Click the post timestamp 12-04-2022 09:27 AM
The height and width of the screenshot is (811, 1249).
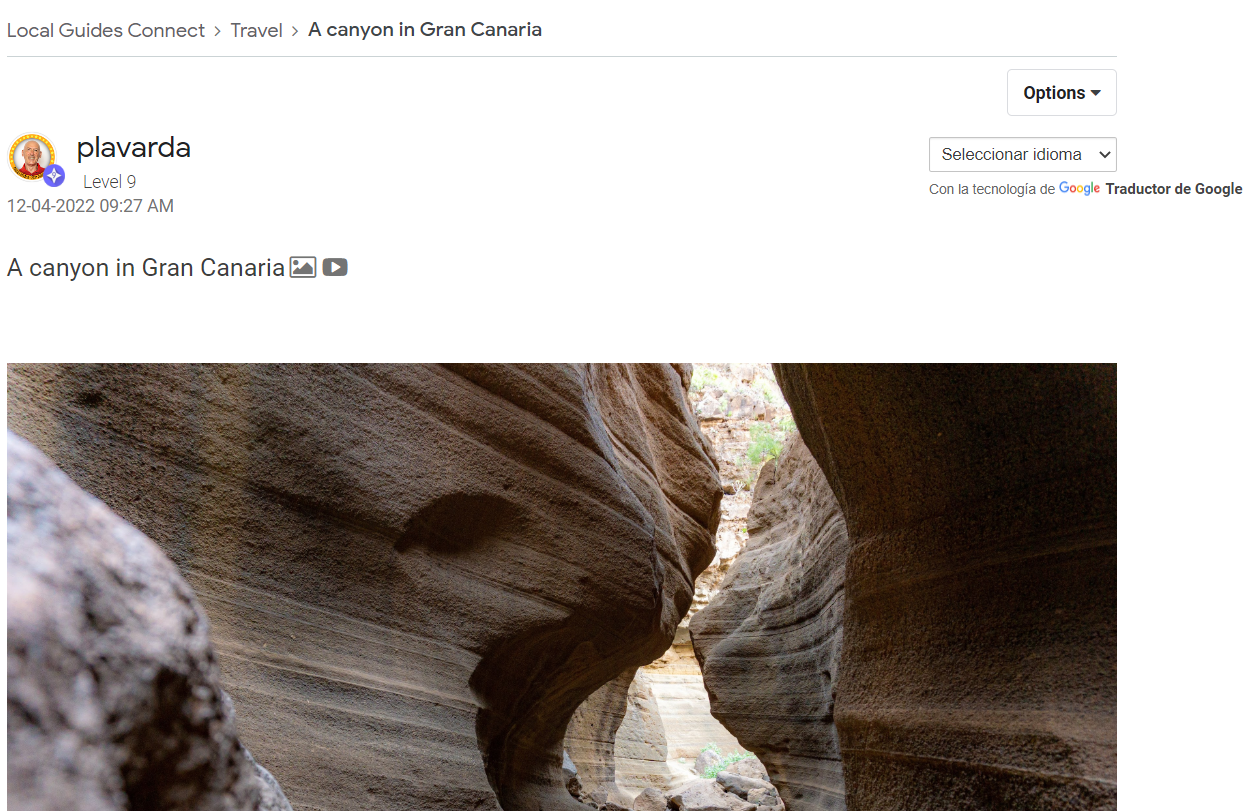point(90,206)
